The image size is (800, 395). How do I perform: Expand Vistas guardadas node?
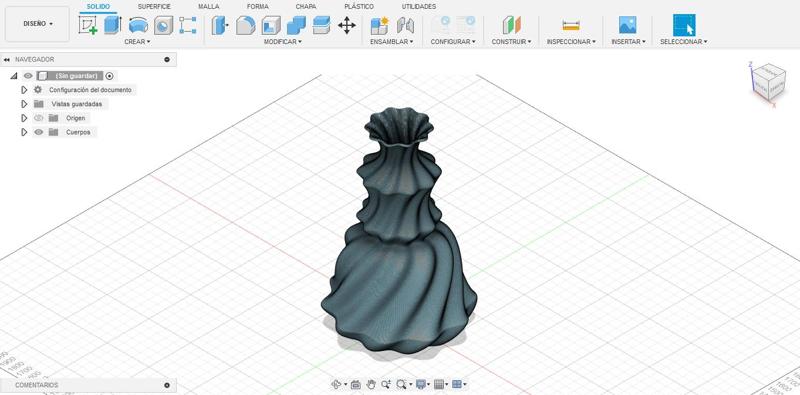[x=24, y=104]
